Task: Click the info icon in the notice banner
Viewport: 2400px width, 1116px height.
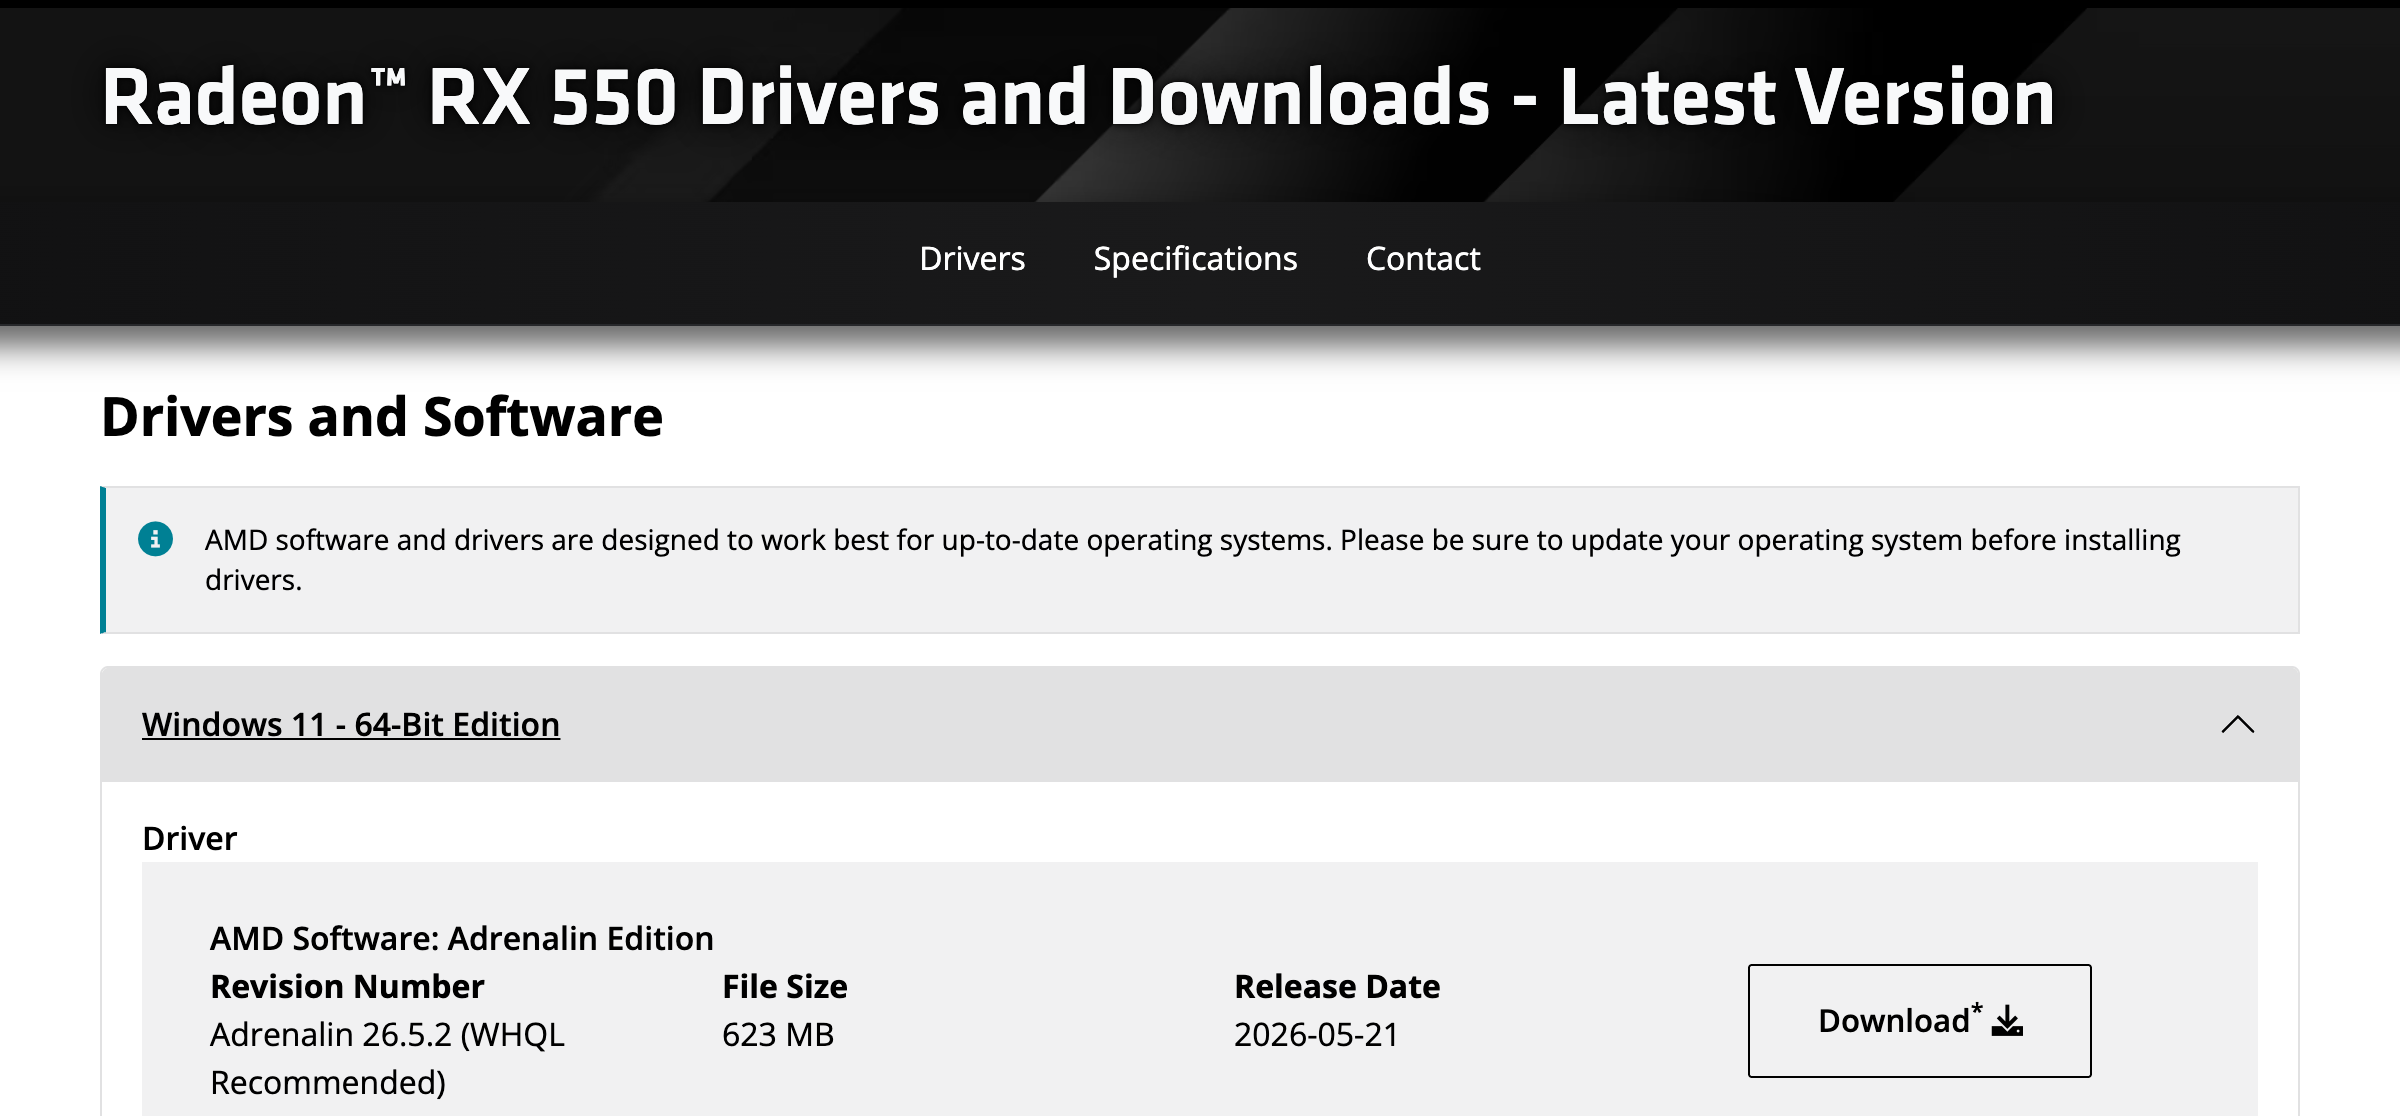Action: coord(155,539)
